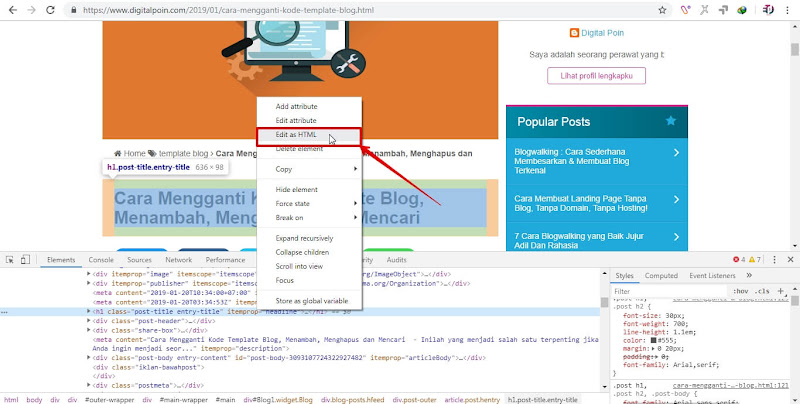
Task: Switch to the Network tab
Action: (179, 260)
